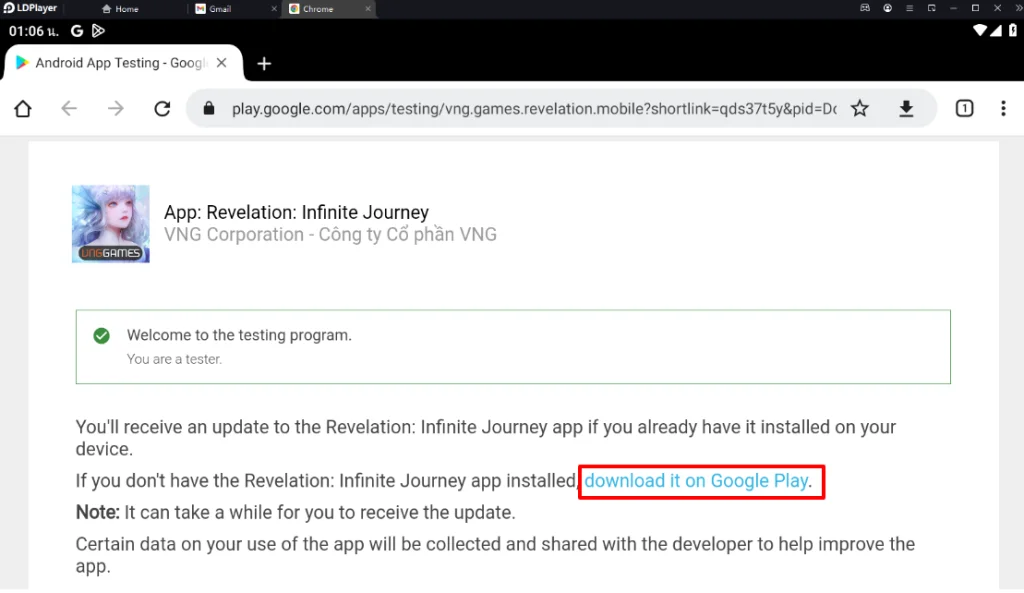Tap the Wi-Fi status icon
The height and width of the screenshot is (593, 1024).
tap(980, 30)
